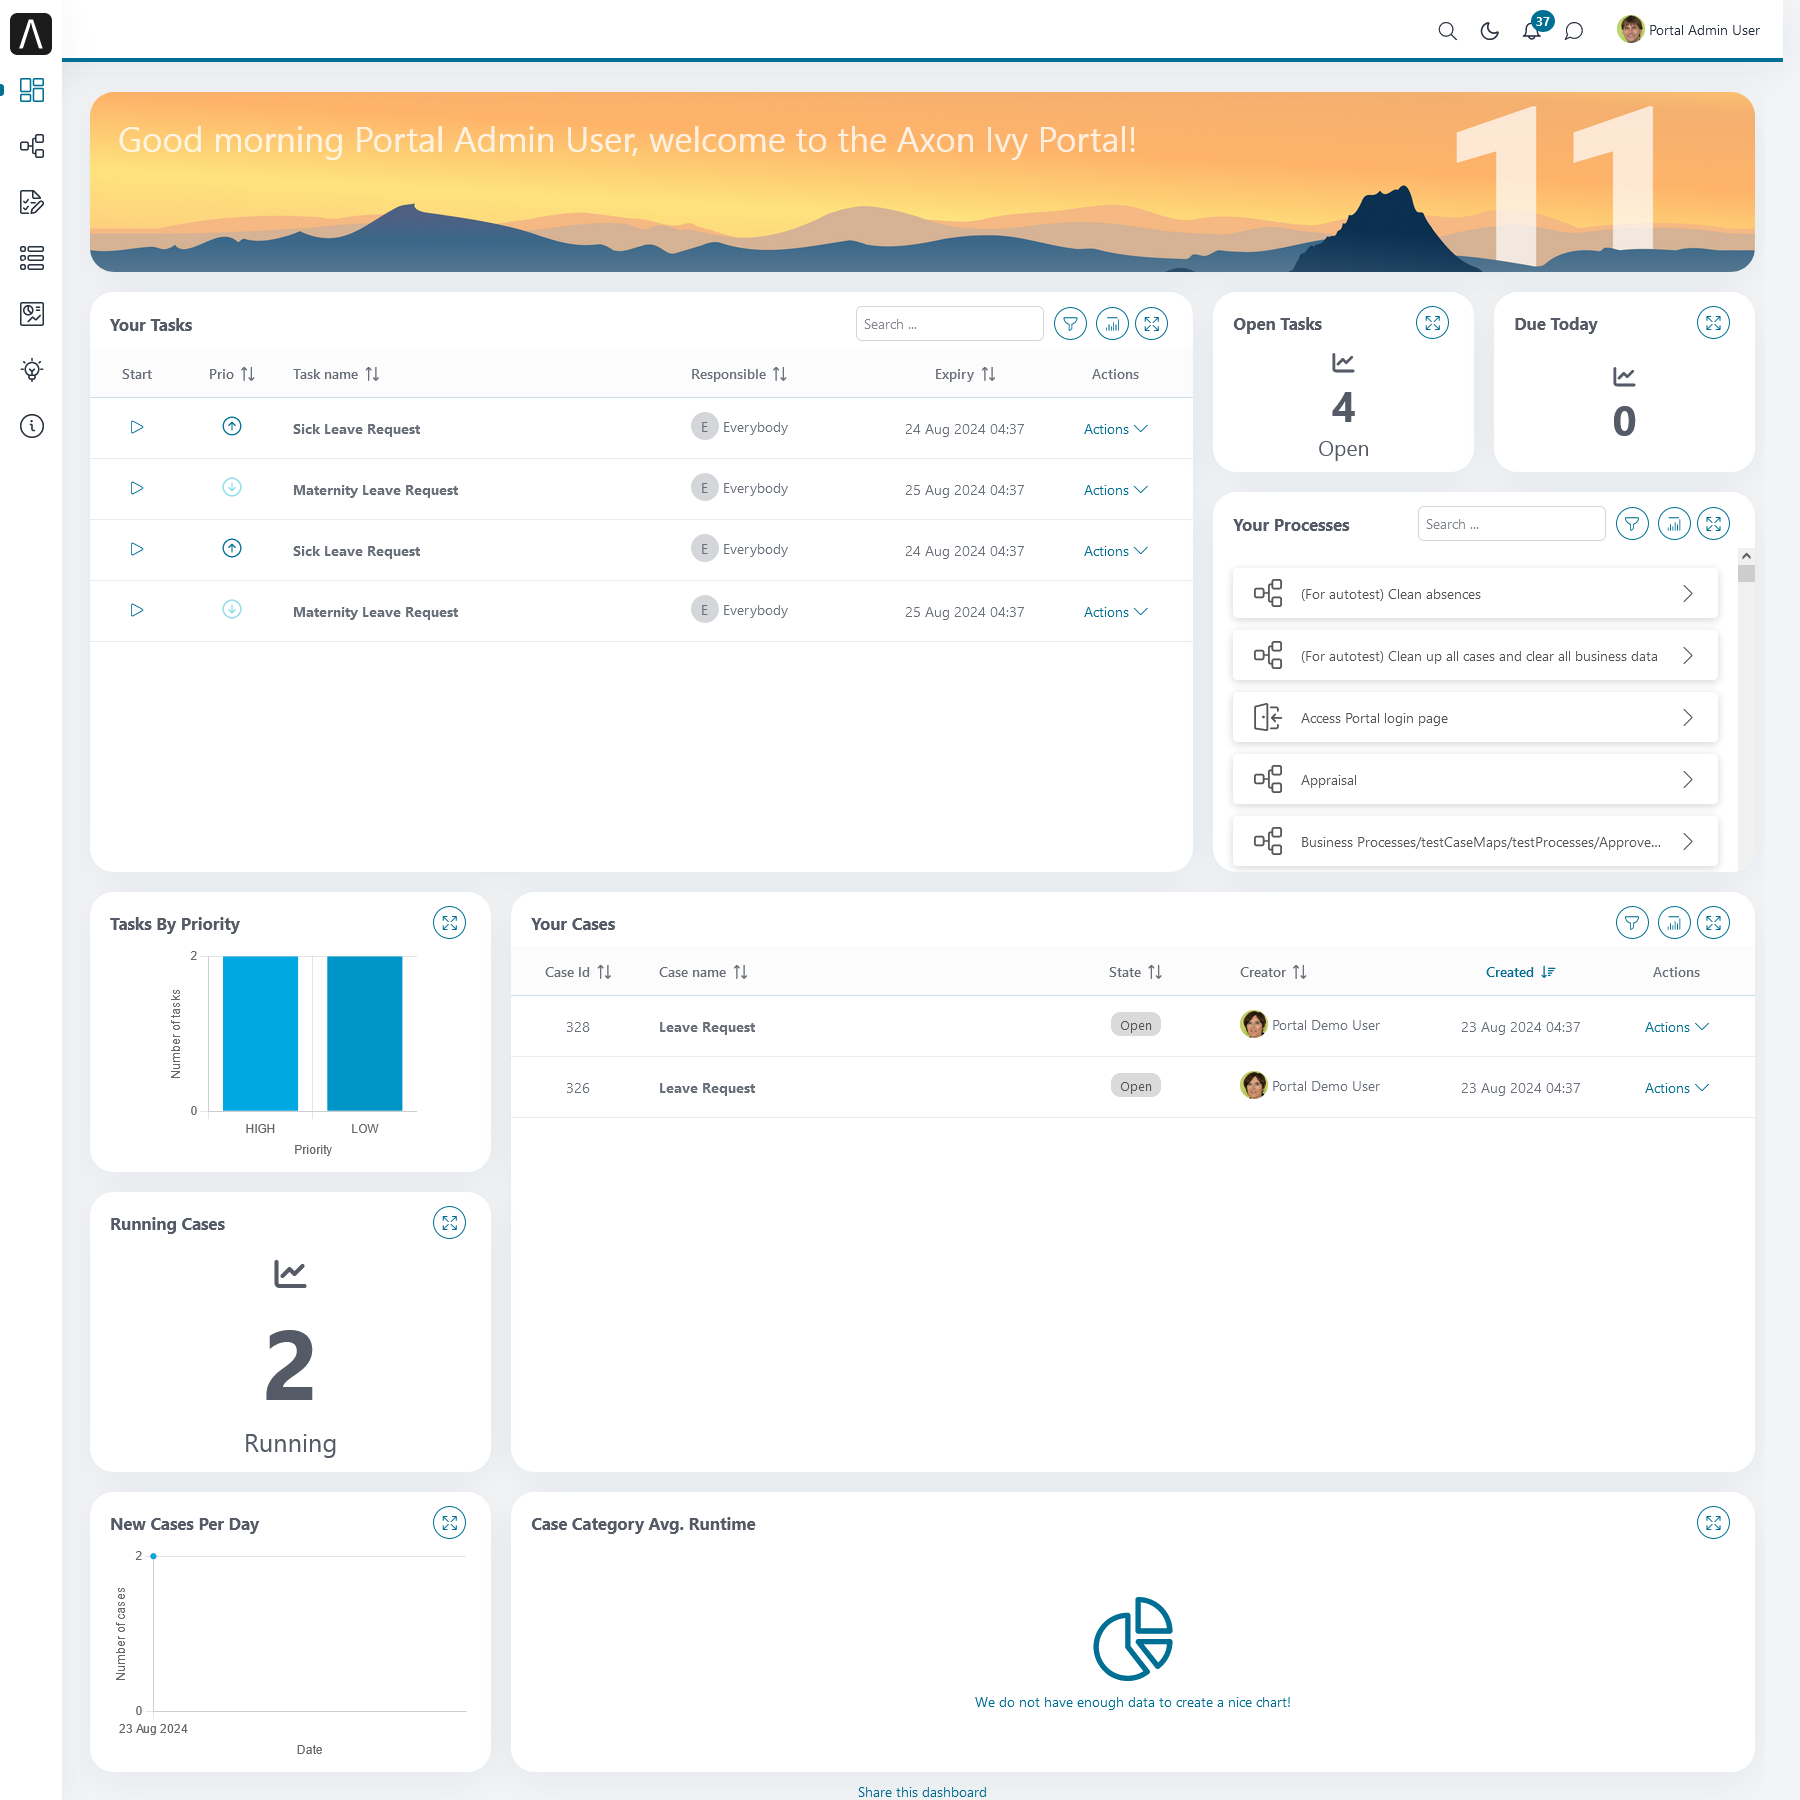Open Actions dropdown for first Maternity Leave Request
The width and height of the screenshot is (1800, 1800).
click(1115, 490)
